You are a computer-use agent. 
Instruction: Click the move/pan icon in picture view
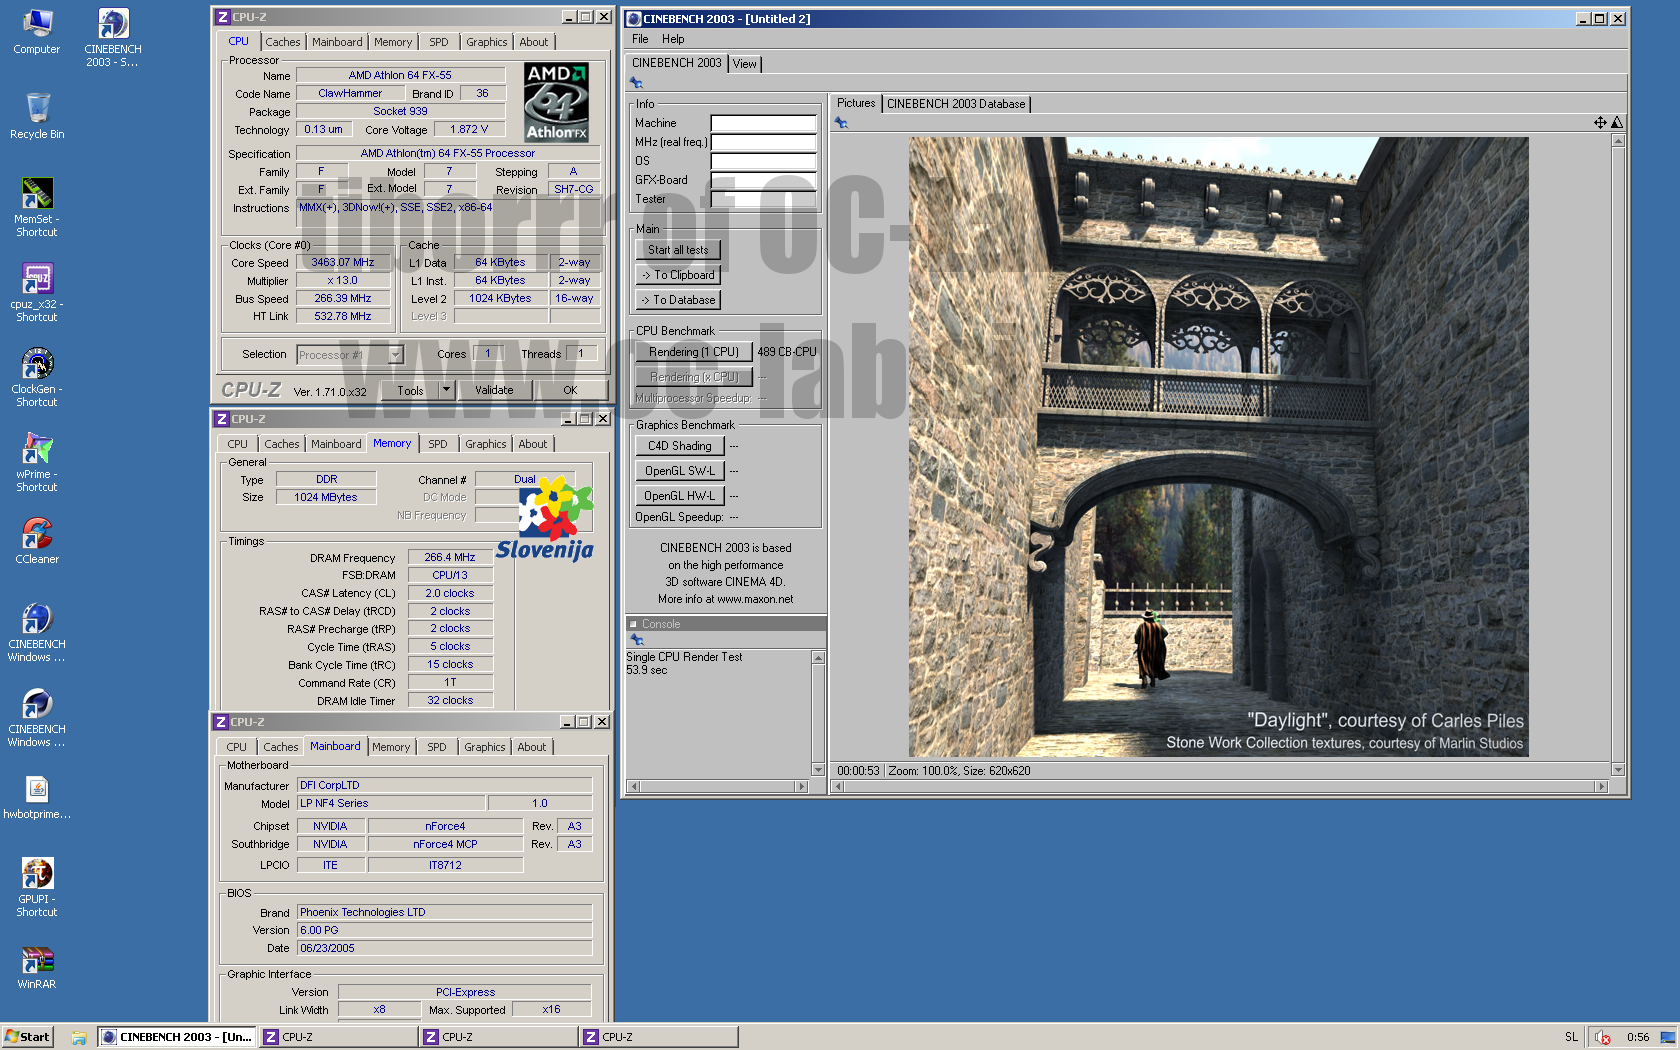1600,122
